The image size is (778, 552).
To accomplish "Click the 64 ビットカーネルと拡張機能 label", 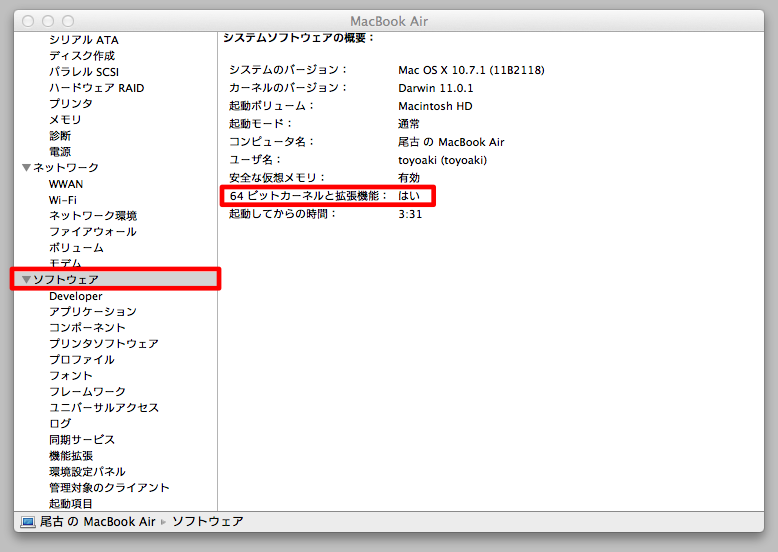I will coord(309,196).
